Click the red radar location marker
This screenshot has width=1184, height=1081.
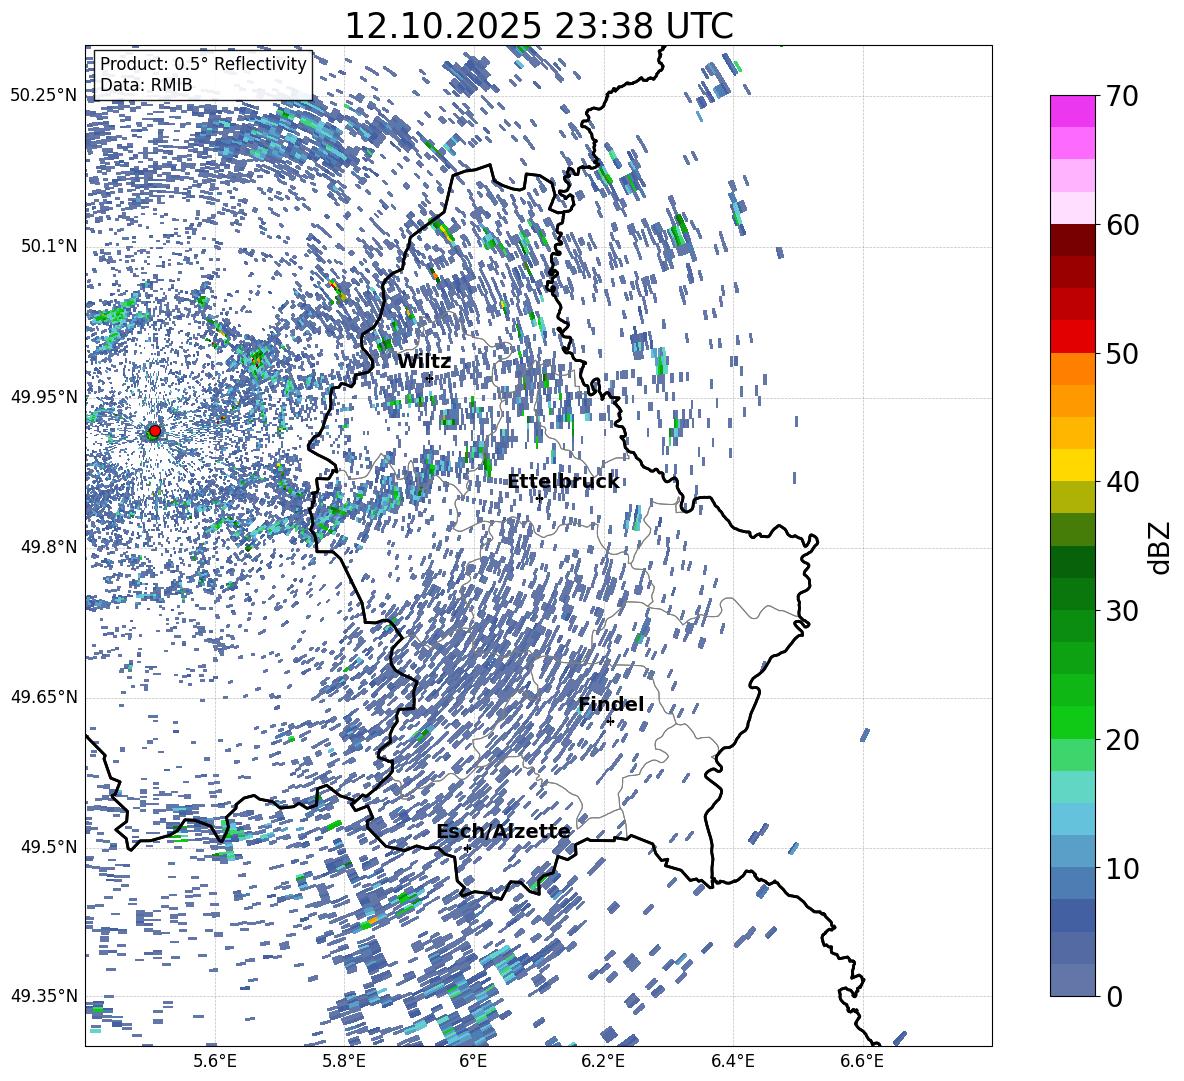[155, 431]
